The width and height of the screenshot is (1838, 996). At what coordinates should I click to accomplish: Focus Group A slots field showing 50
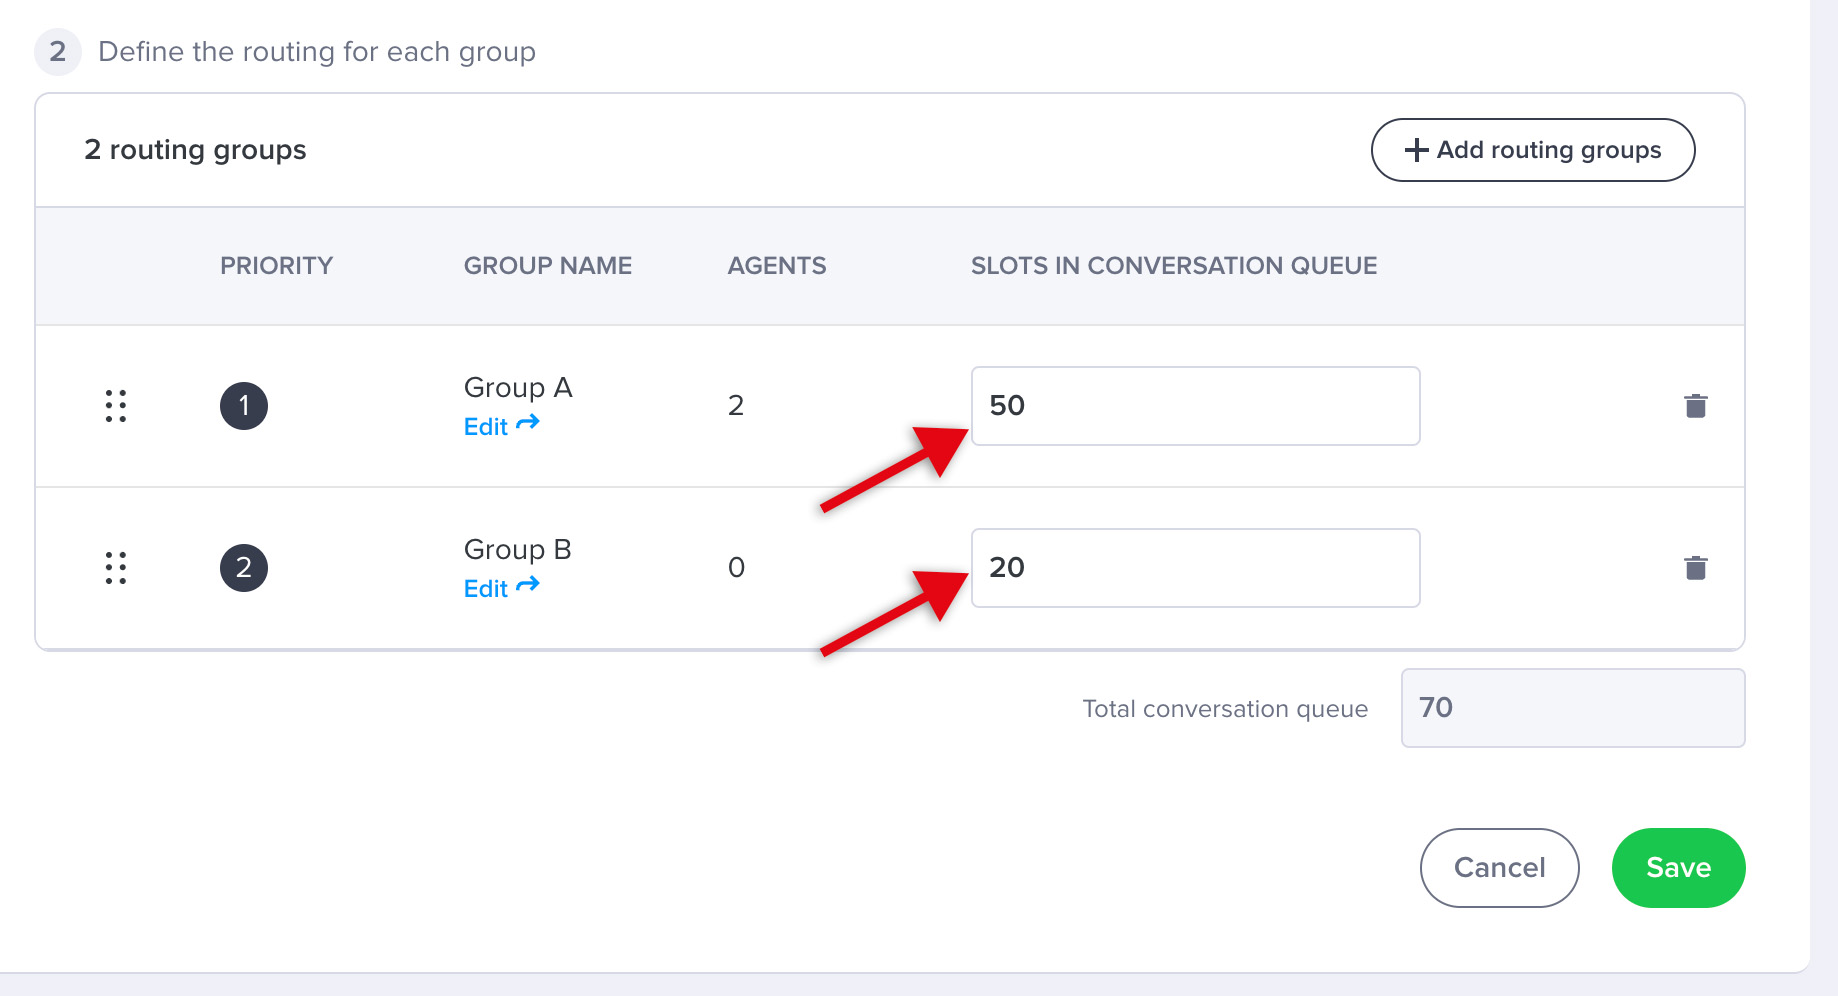point(1195,406)
